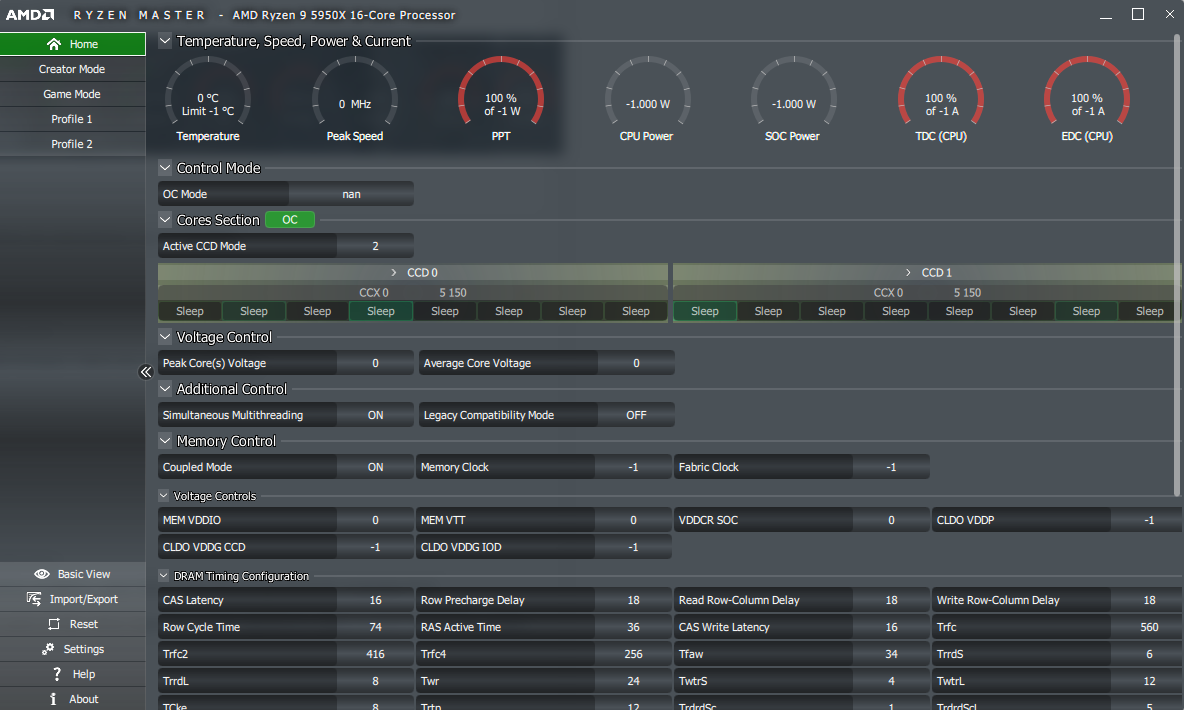The image size is (1184, 710).
Task: Expand the CCD 1 arrow
Action: (908, 273)
